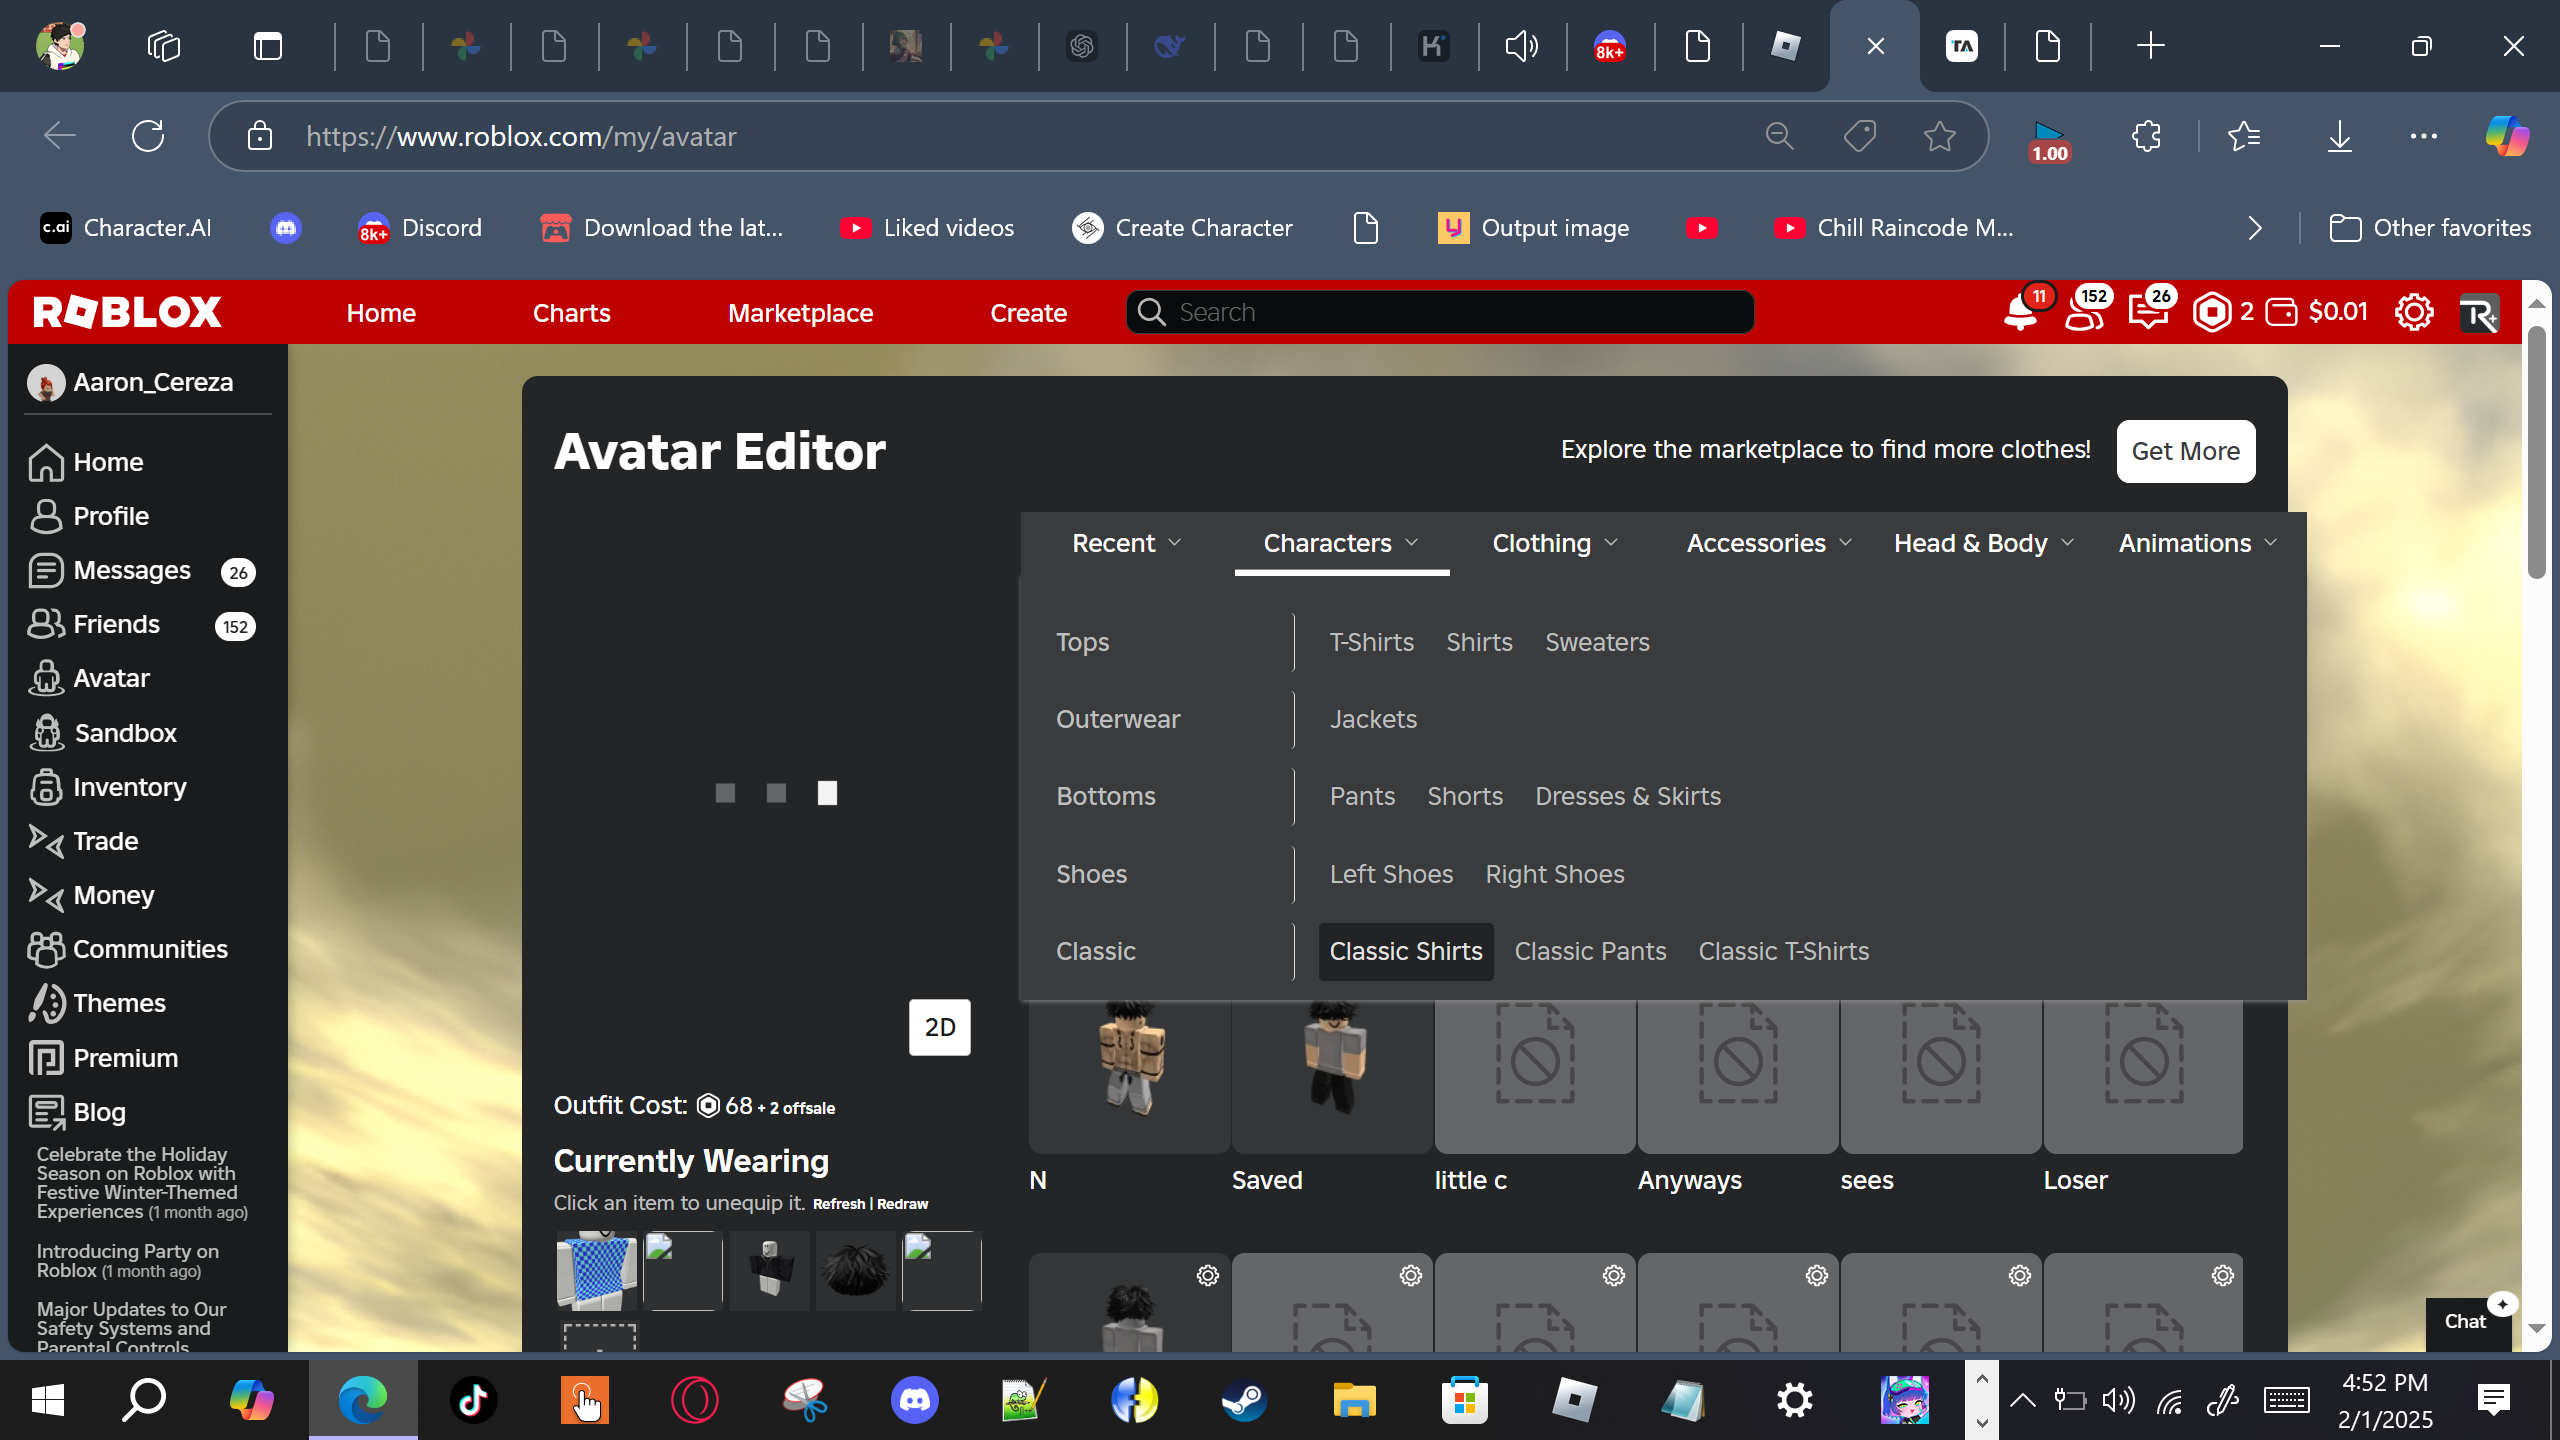Choose Dresses & Skirts option

(1627, 796)
